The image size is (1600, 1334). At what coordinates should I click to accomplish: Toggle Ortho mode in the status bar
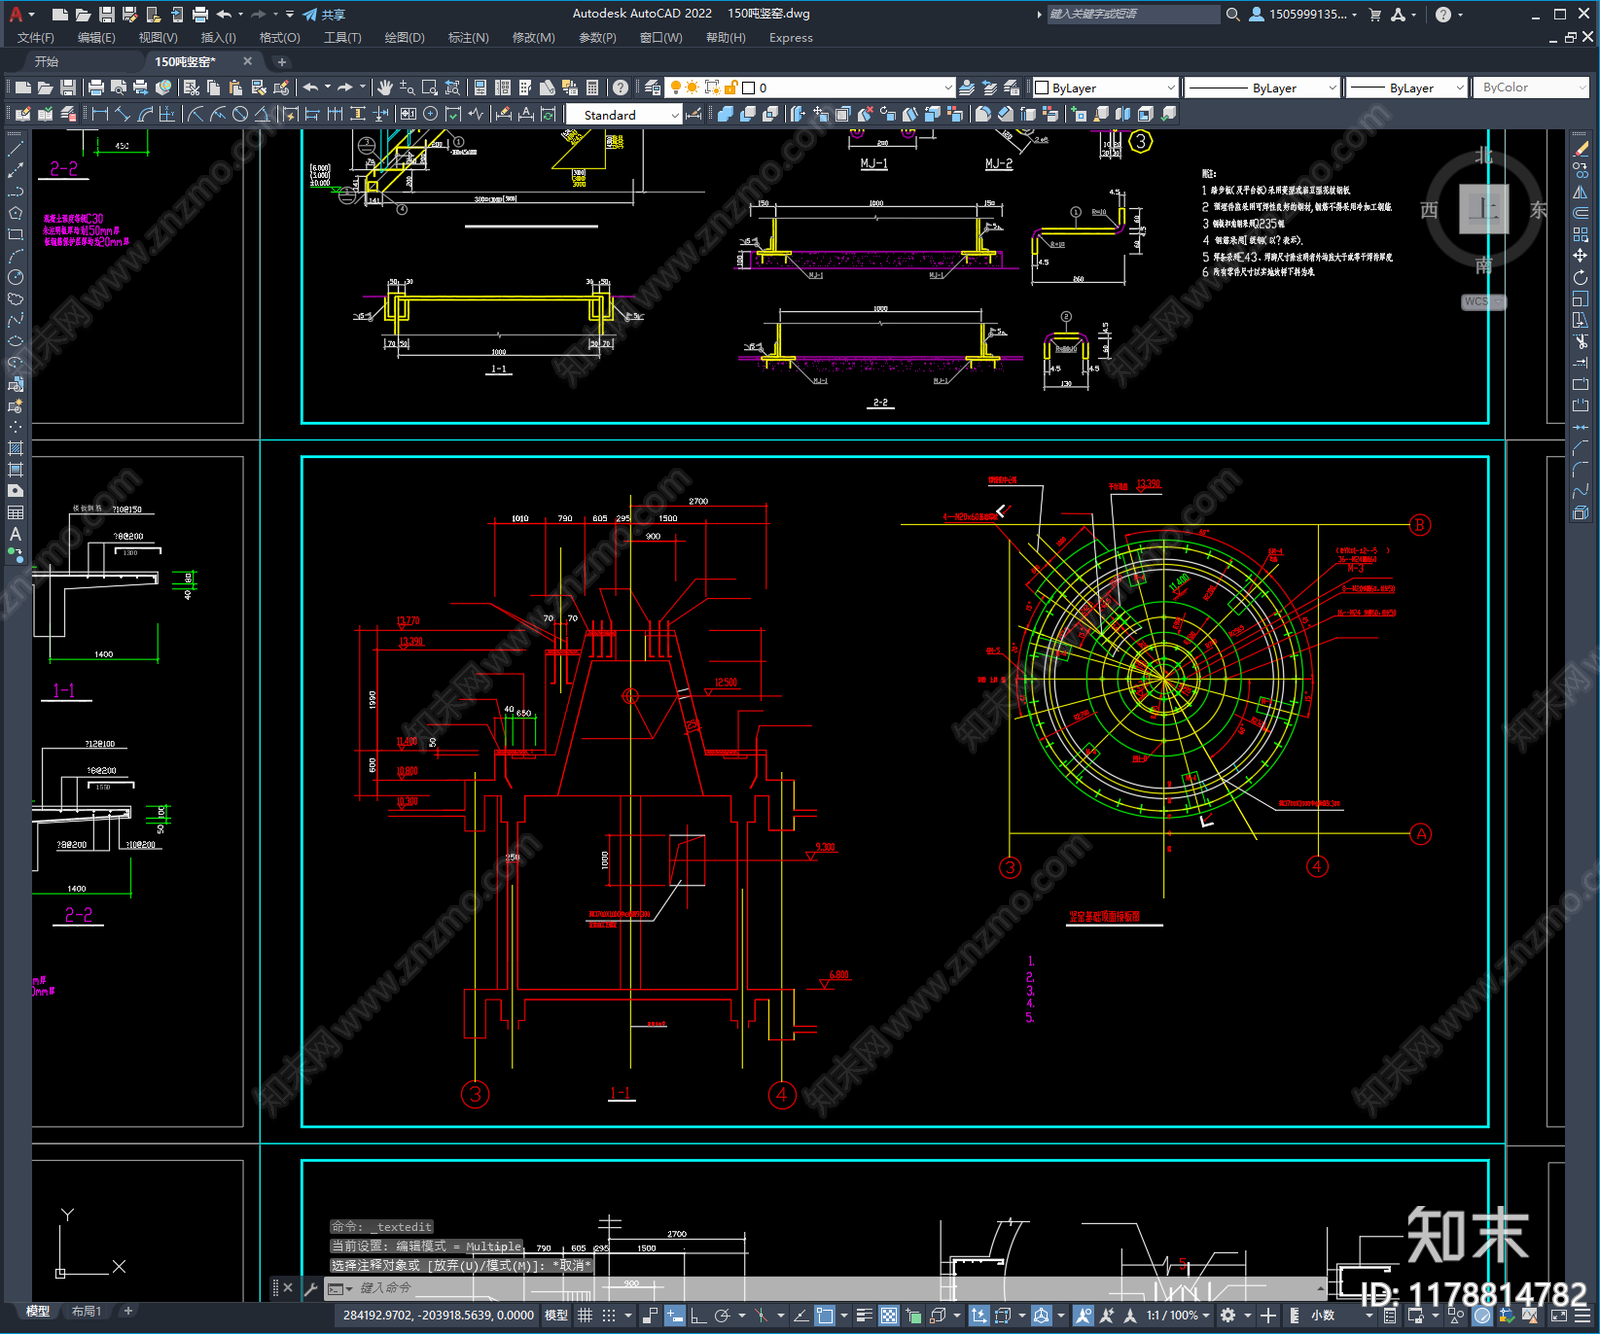tap(698, 1315)
